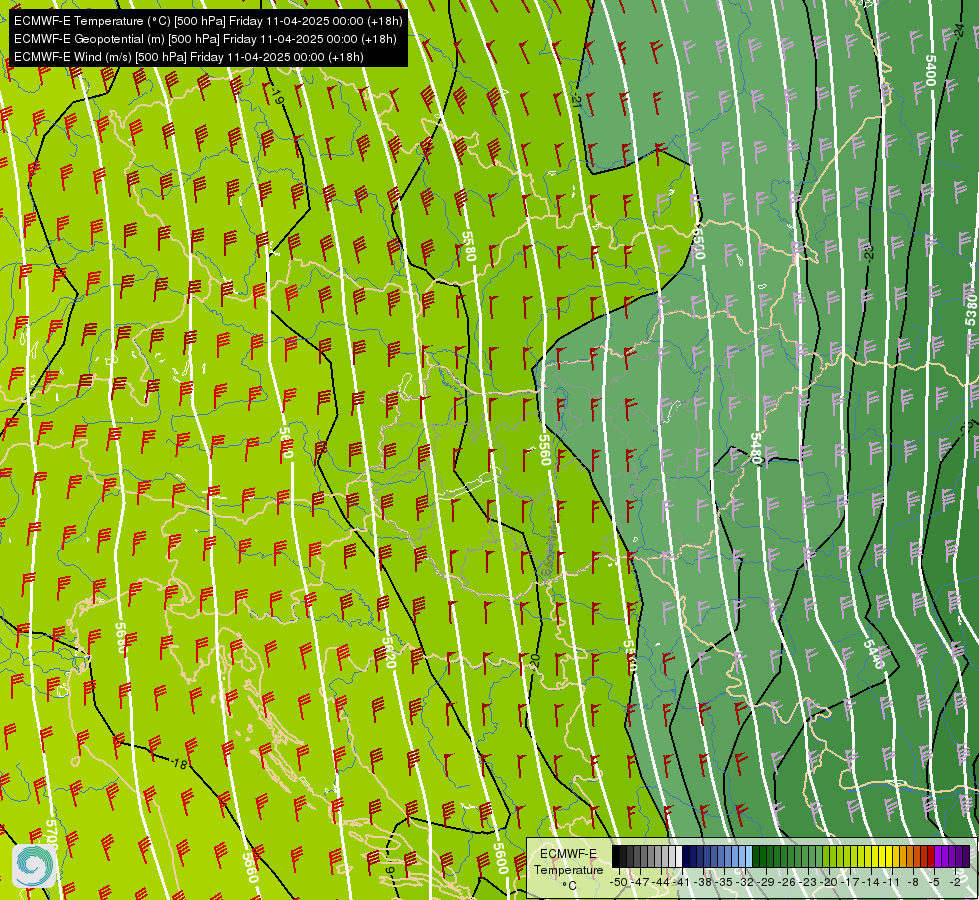Pick the darkest purple swatch at the scale's end
979x900 pixels.
(x=967, y=856)
